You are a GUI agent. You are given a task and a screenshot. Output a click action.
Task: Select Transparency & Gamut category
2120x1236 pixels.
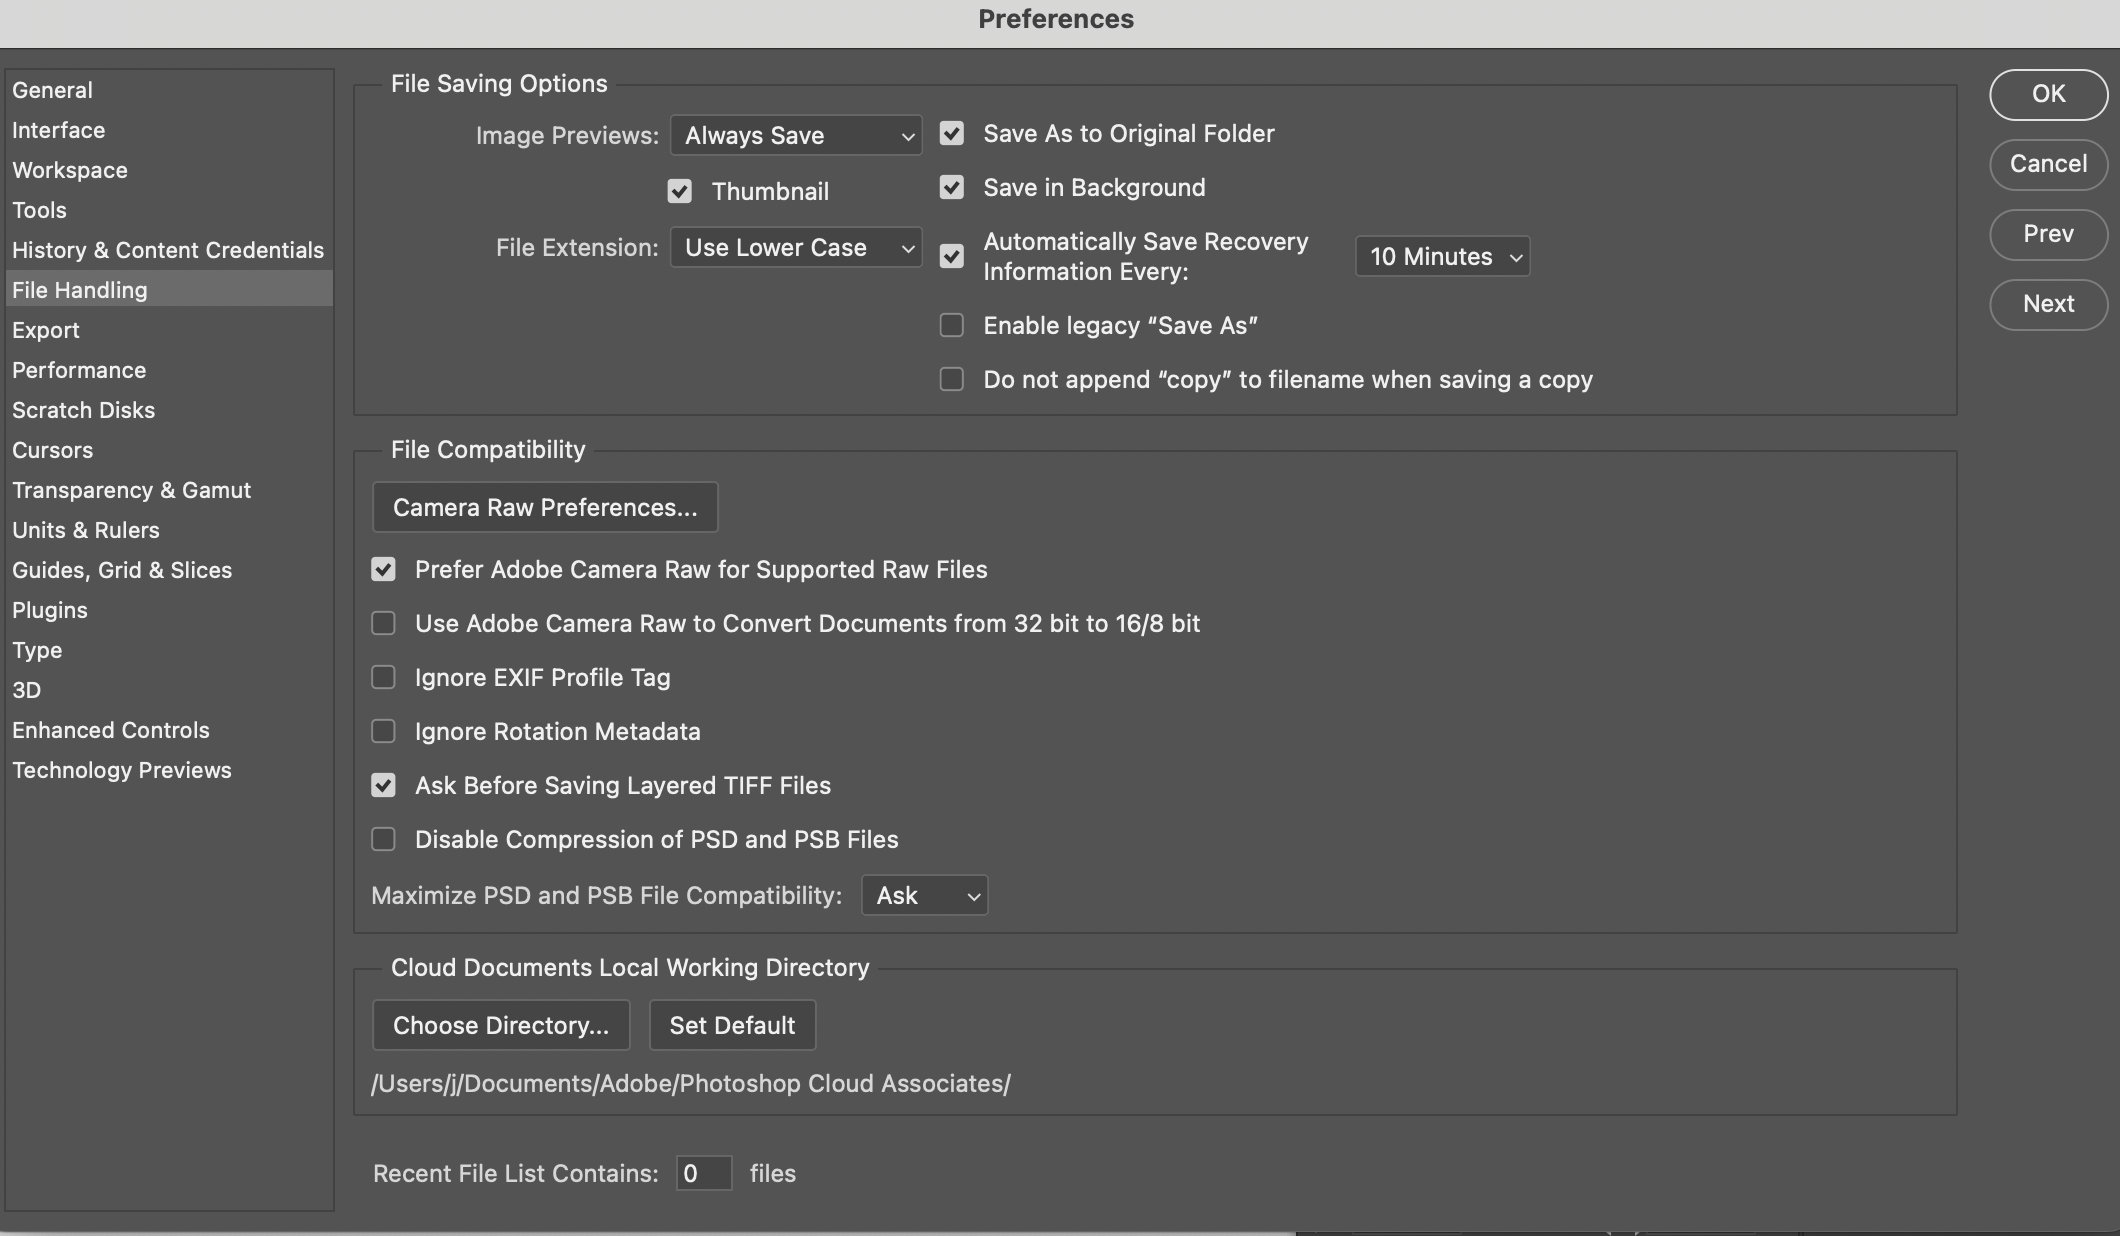pyautogui.click(x=169, y=490)
